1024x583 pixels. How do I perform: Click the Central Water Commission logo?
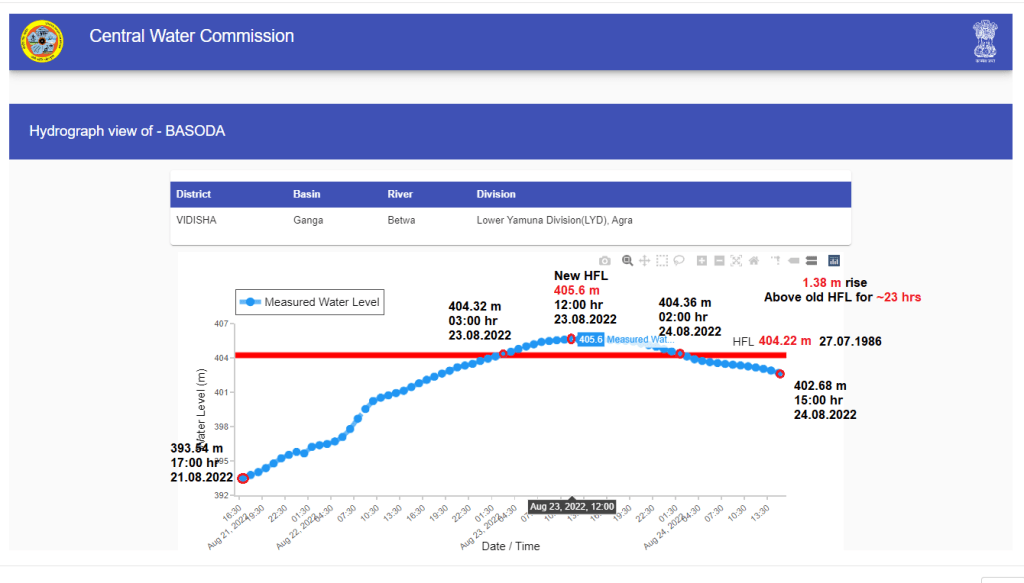click(41, 41)
